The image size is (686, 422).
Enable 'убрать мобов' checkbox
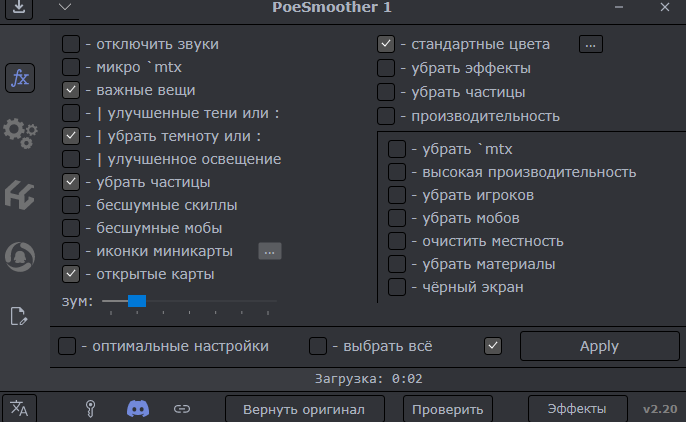coord(397,218)
